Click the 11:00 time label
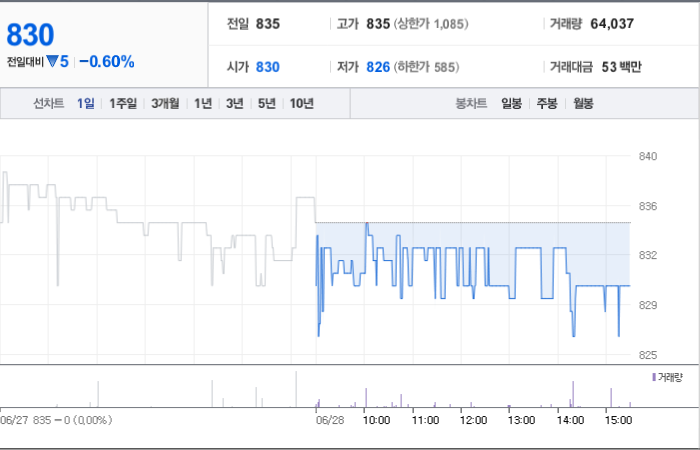 (x=425, y=420)
